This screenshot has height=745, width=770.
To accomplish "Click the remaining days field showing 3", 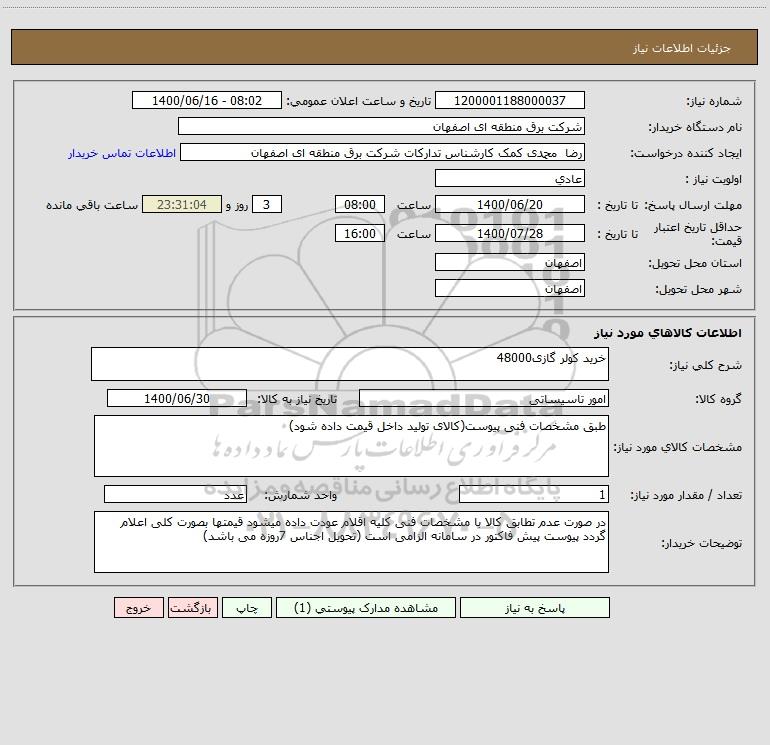I will point(267,204).
